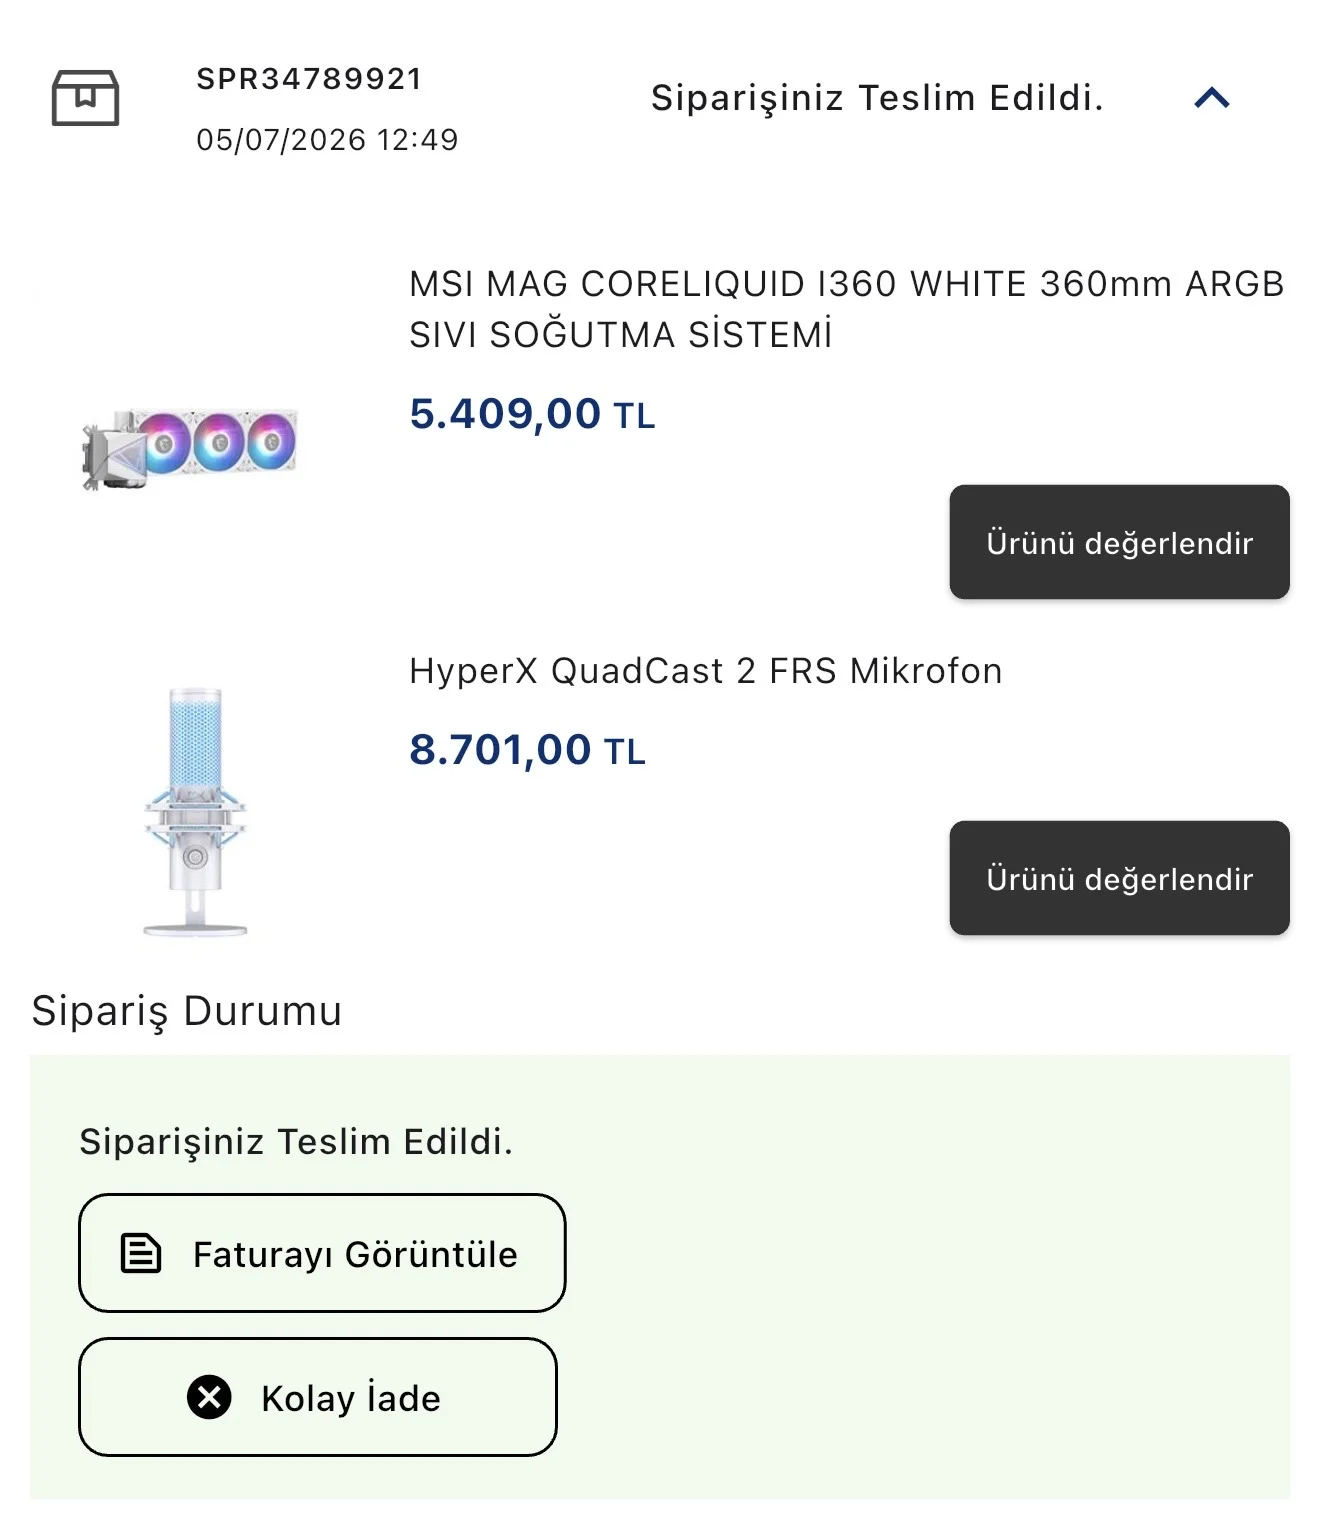Viewport: 1320px width, 1540px height.
Task: Click the invoice document icon
Action: click(x=141, y=1253)
